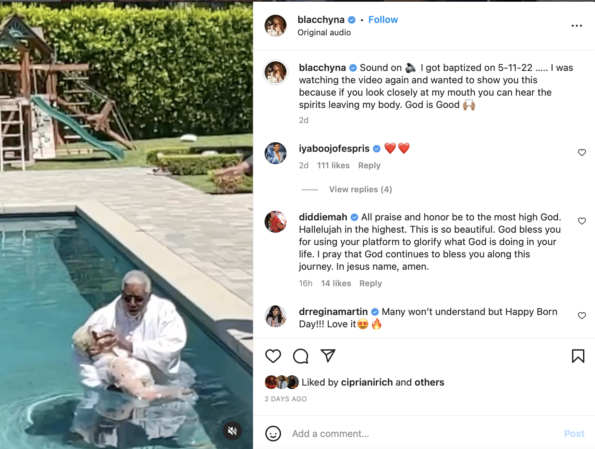Screen dimensions: 595x449
Task: Click the Add a comment field
Action: point(425,433)
